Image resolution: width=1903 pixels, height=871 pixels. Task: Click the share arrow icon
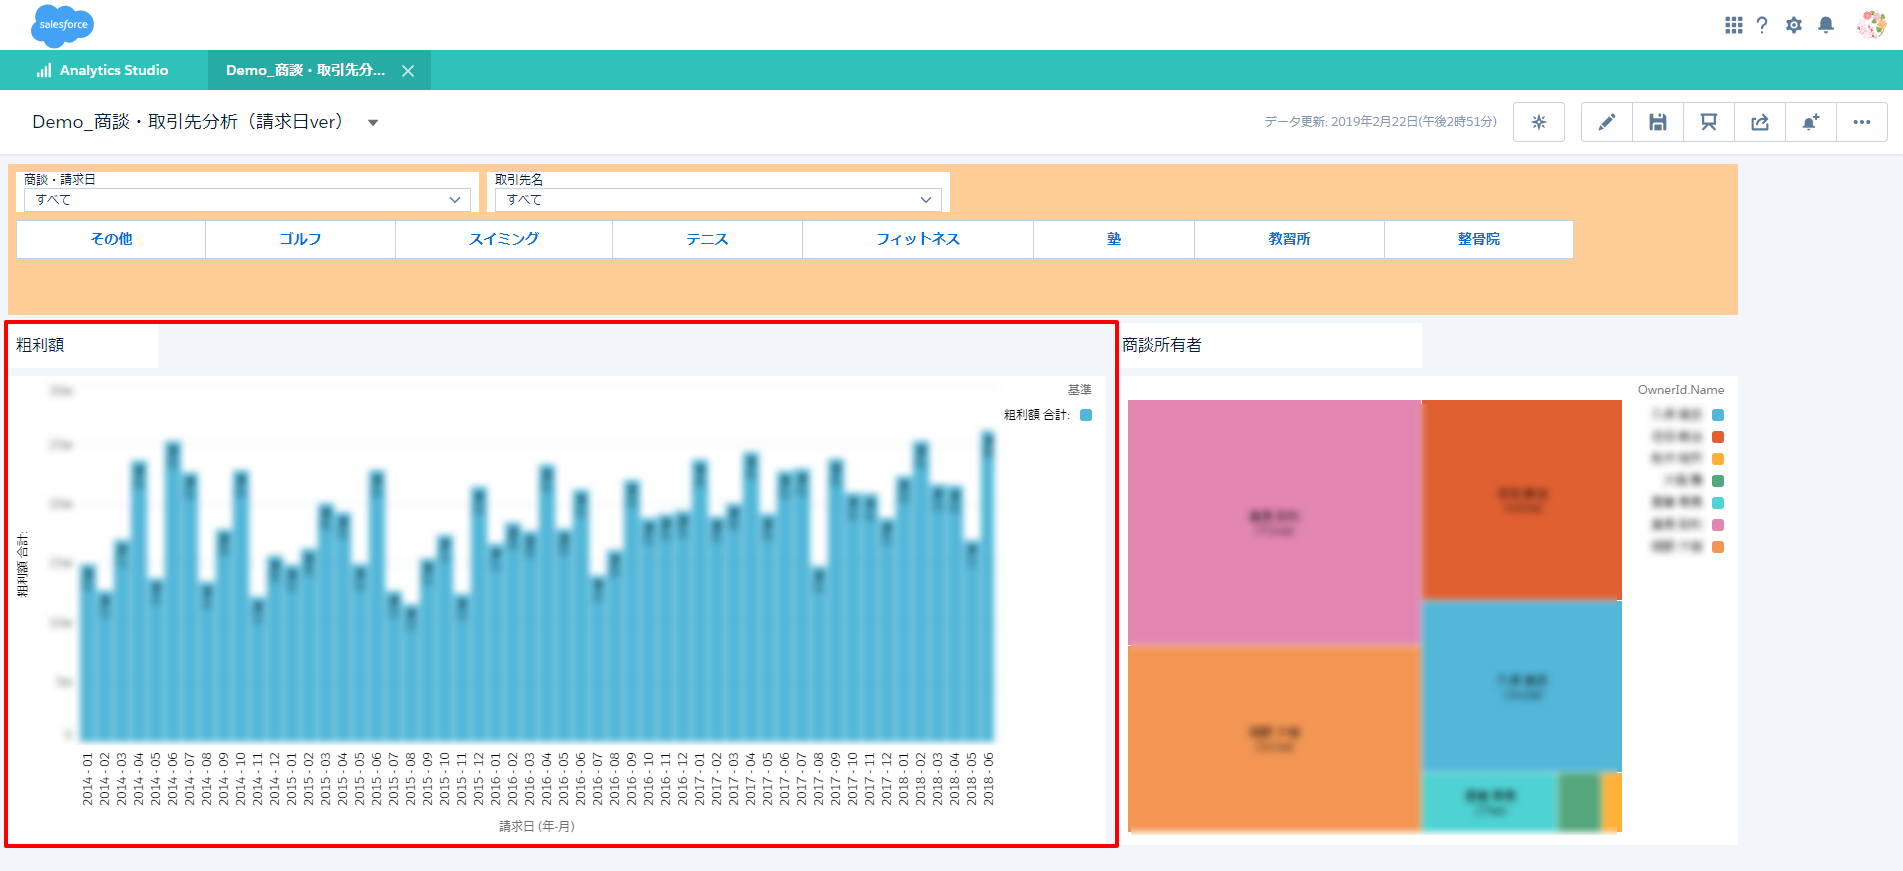click(1760, 122)
